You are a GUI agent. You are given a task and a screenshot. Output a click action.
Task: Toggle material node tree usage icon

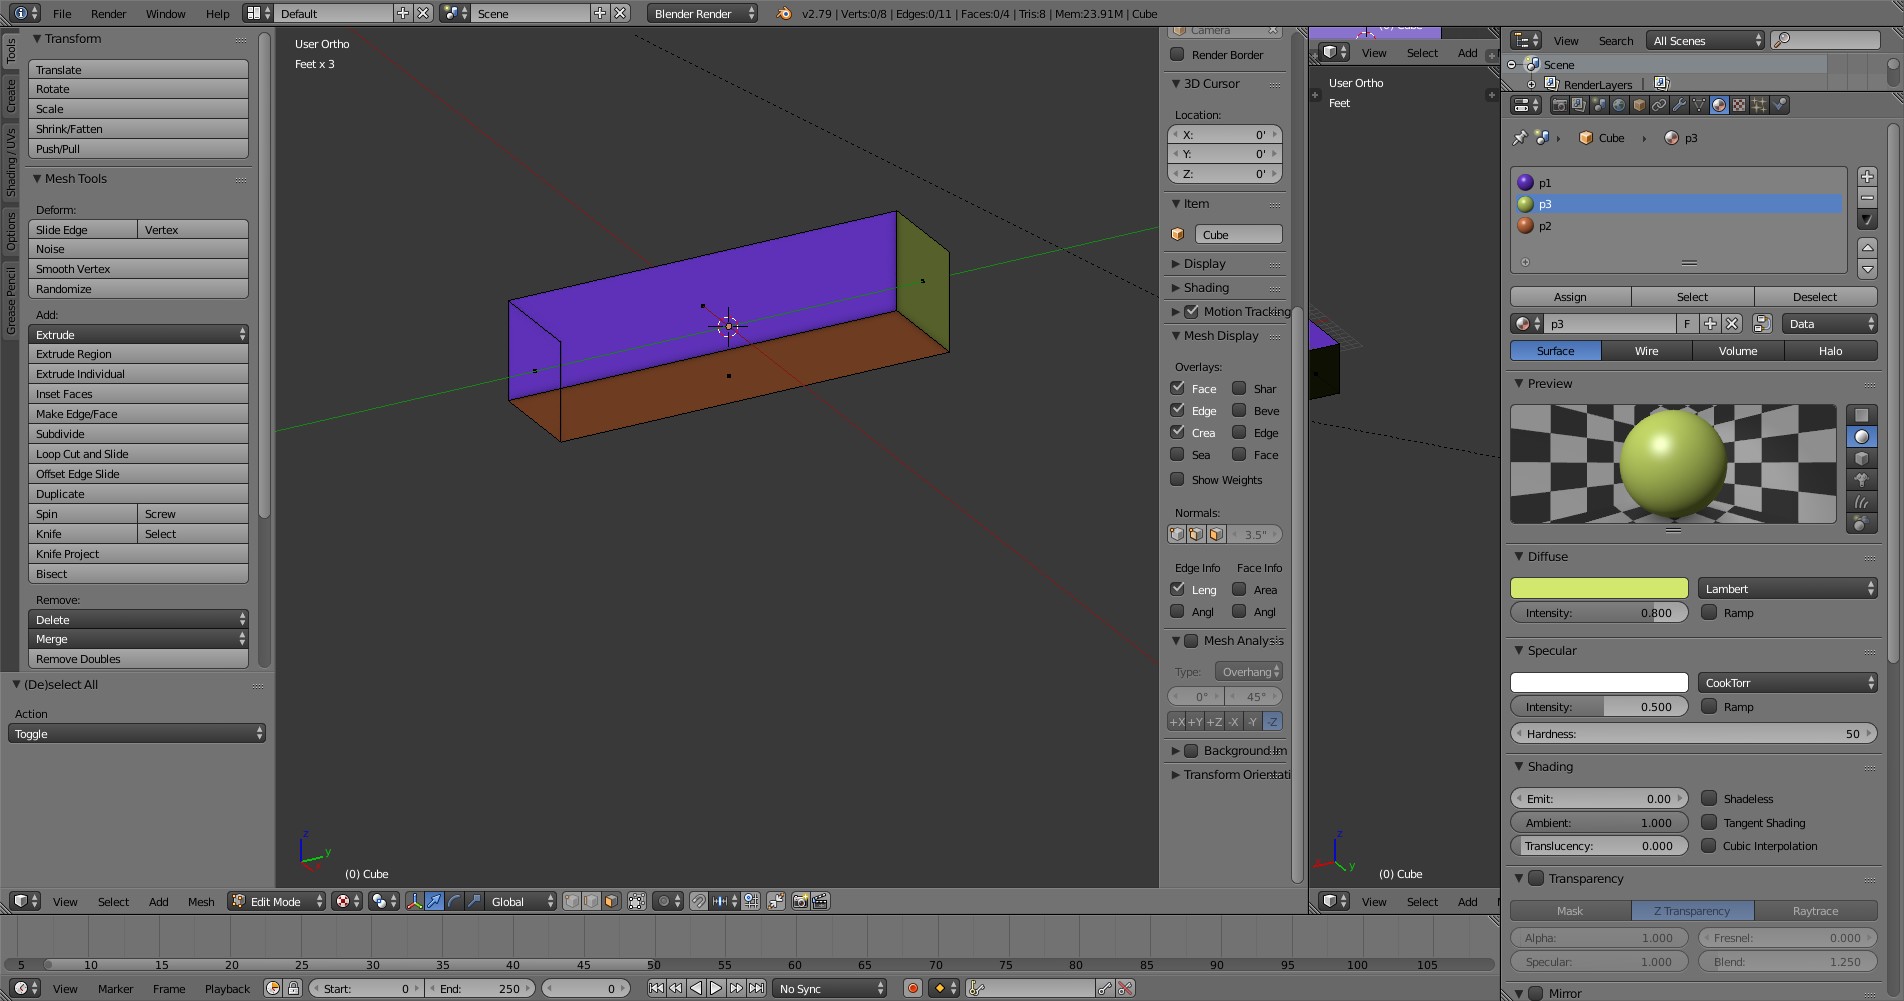1762,324
